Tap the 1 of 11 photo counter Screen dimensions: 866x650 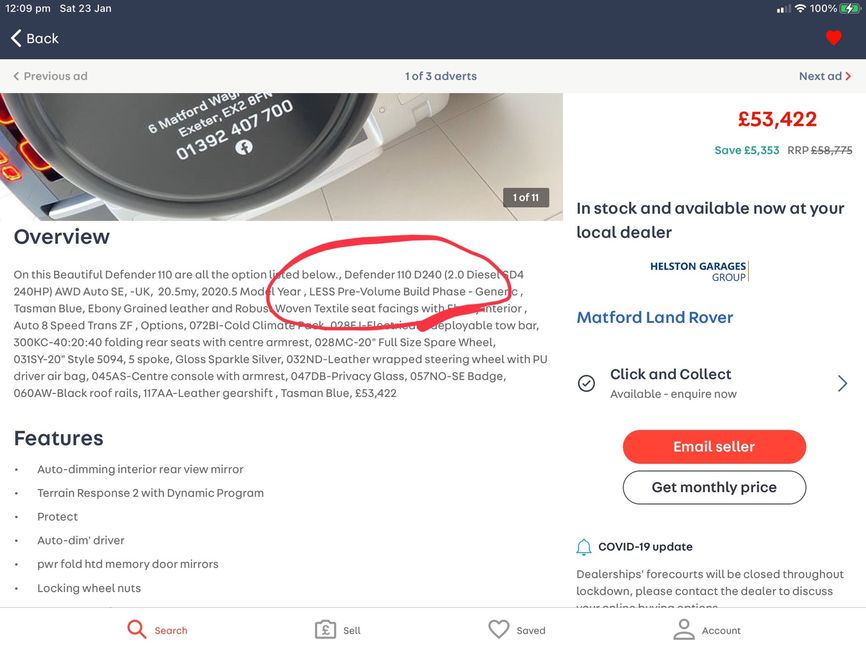[x=526, y=198]
